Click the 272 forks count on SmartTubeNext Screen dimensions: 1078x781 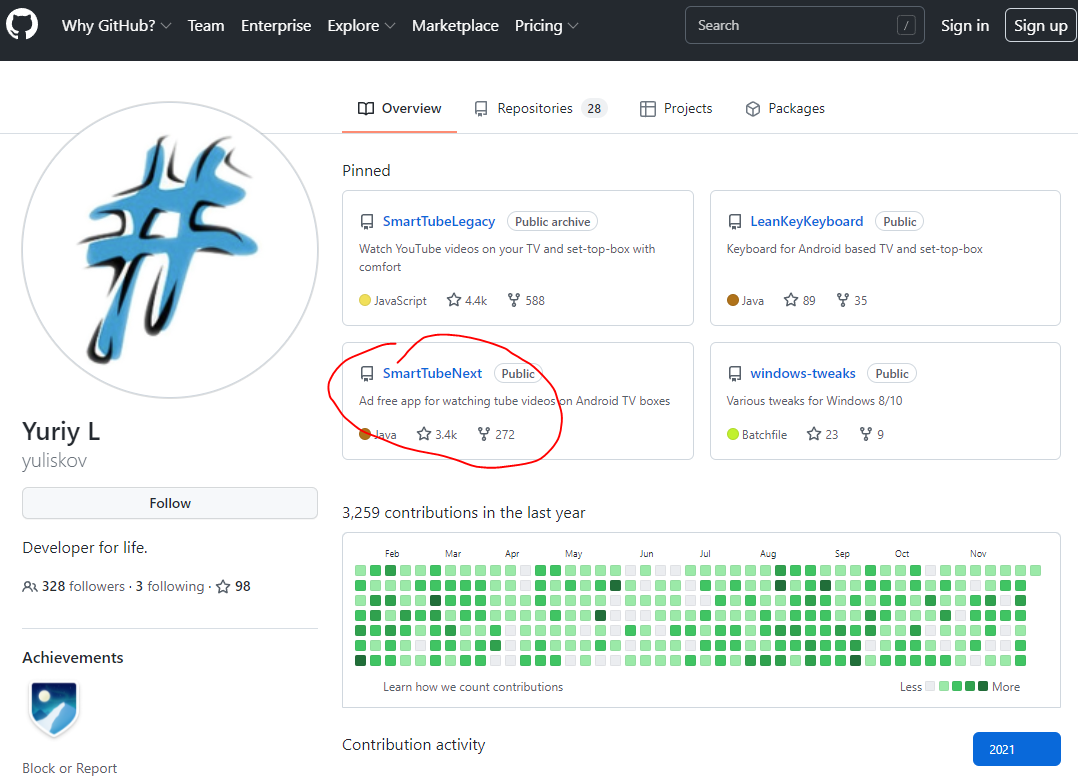tap(505, 434)
